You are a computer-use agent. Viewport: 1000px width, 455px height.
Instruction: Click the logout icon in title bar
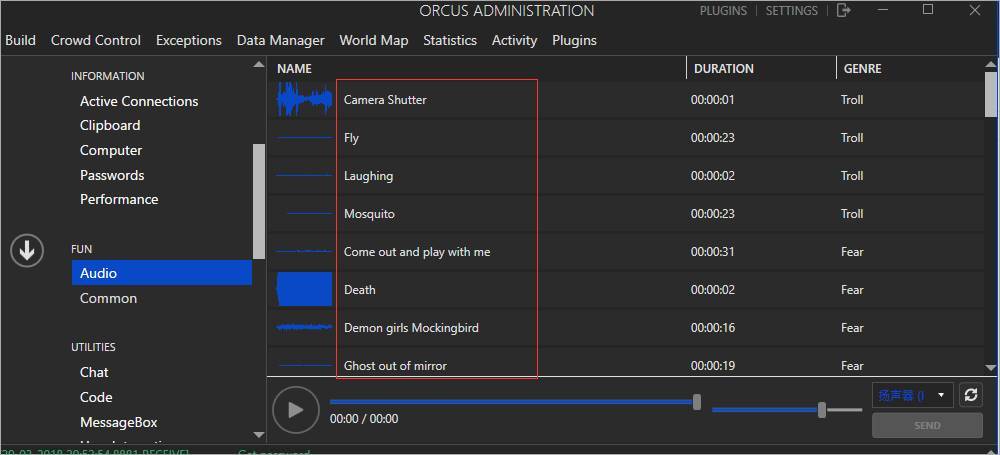[844, 11]
